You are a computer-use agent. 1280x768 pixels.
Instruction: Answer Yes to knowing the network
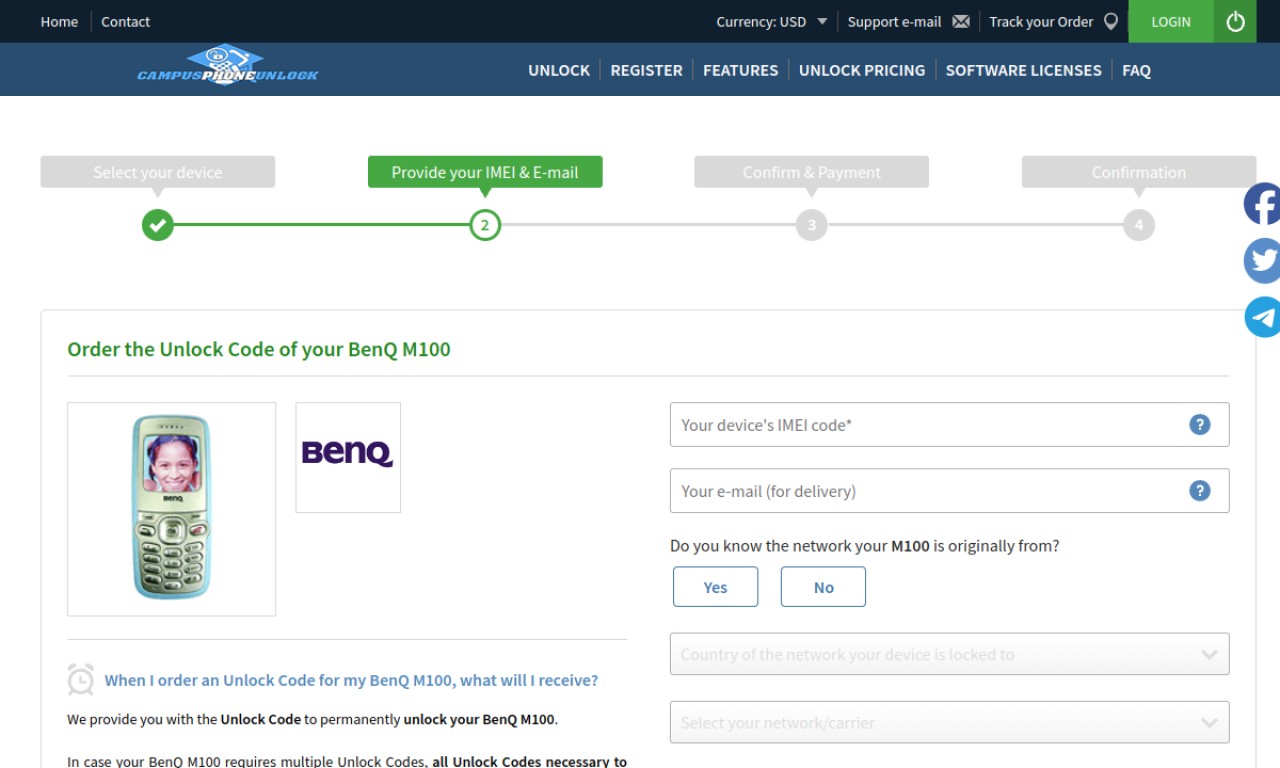[715, 587]
